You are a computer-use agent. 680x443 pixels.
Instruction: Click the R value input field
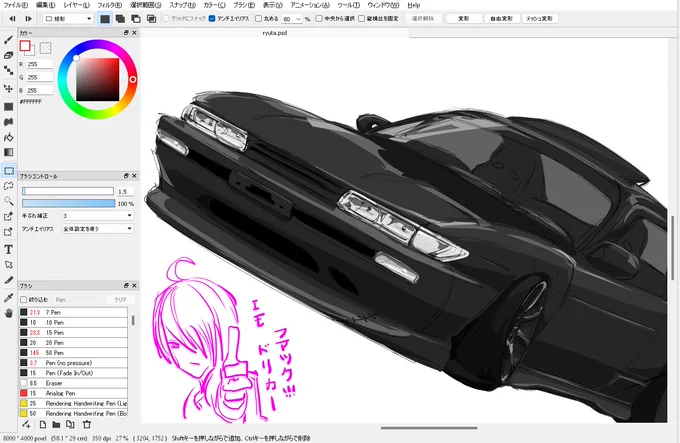pos(39,64)
